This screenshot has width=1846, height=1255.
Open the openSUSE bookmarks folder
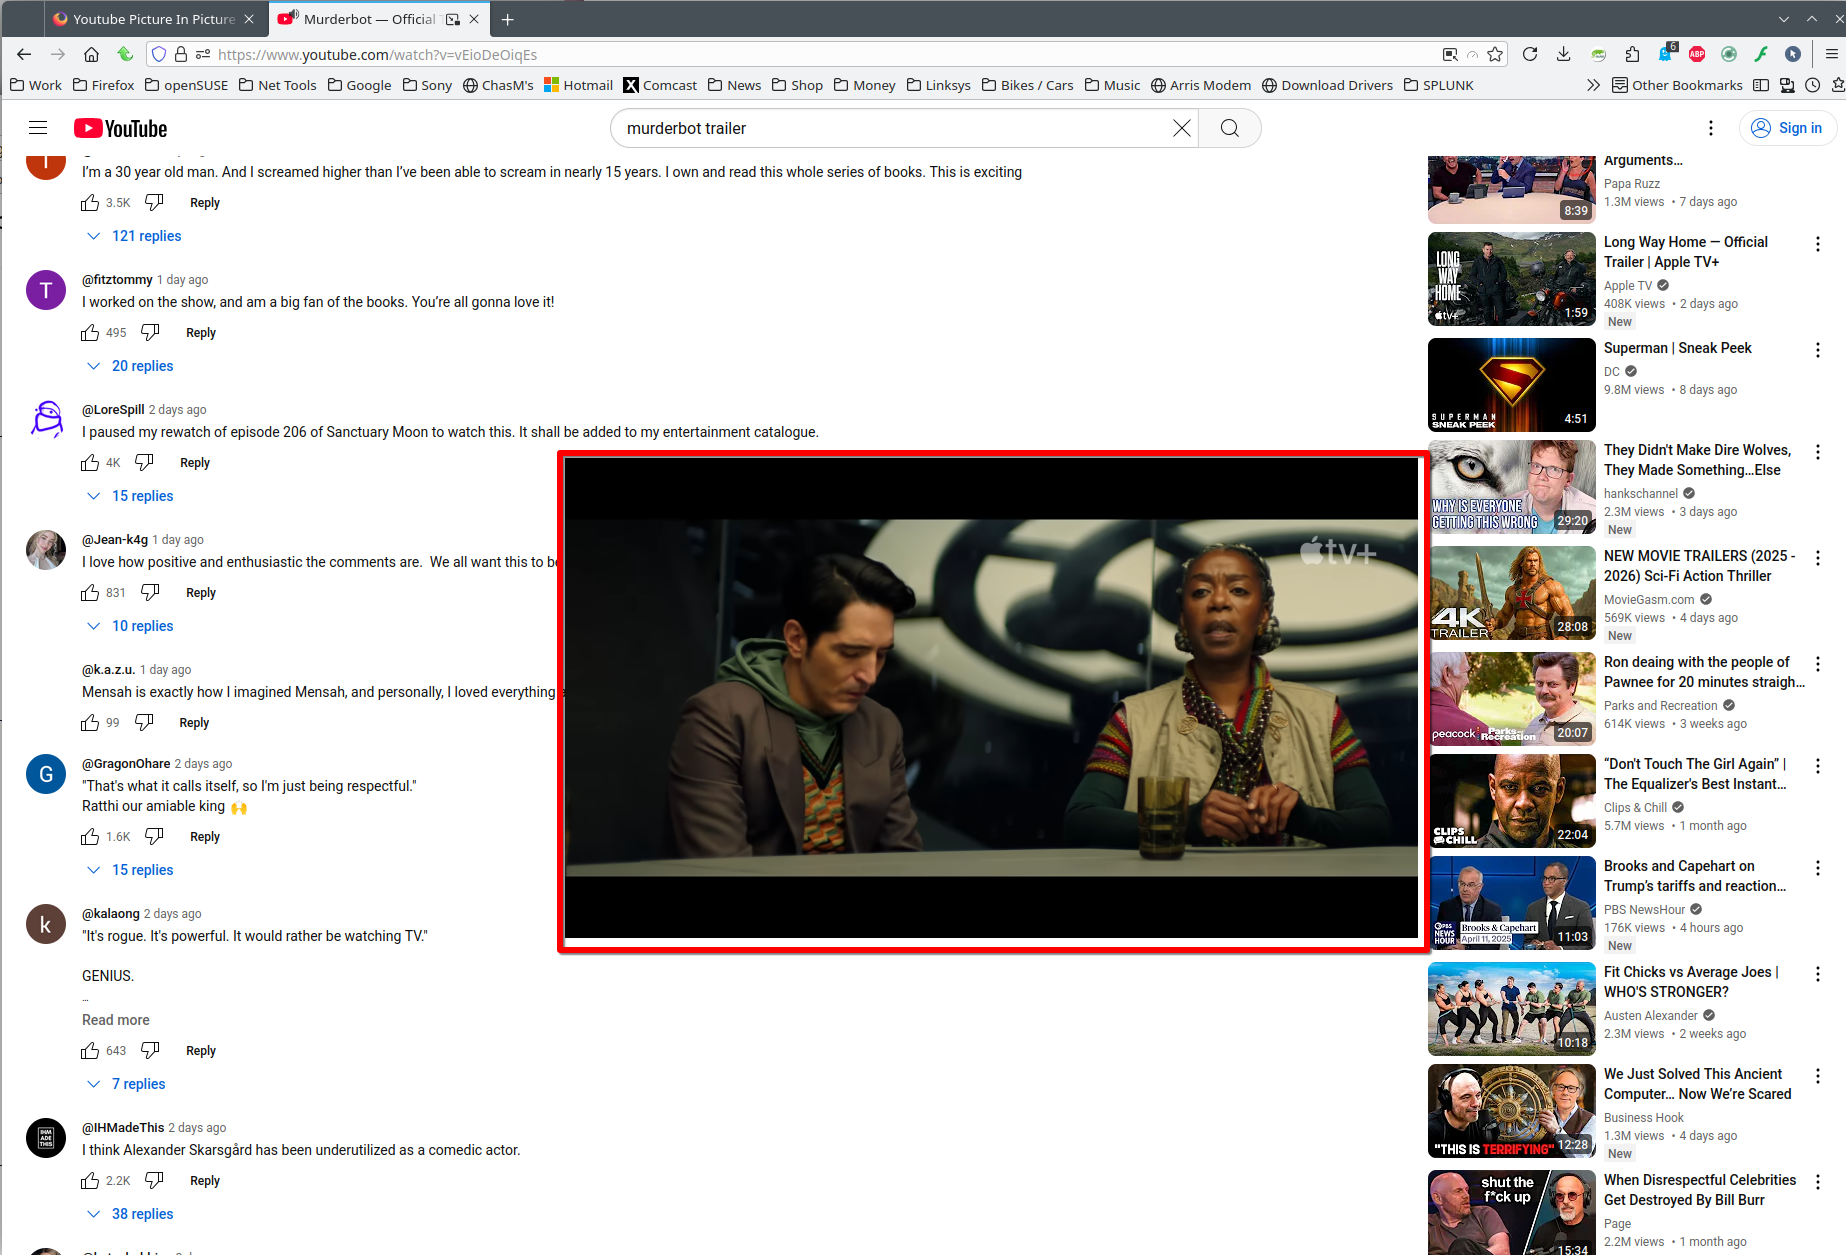point(186,85)
